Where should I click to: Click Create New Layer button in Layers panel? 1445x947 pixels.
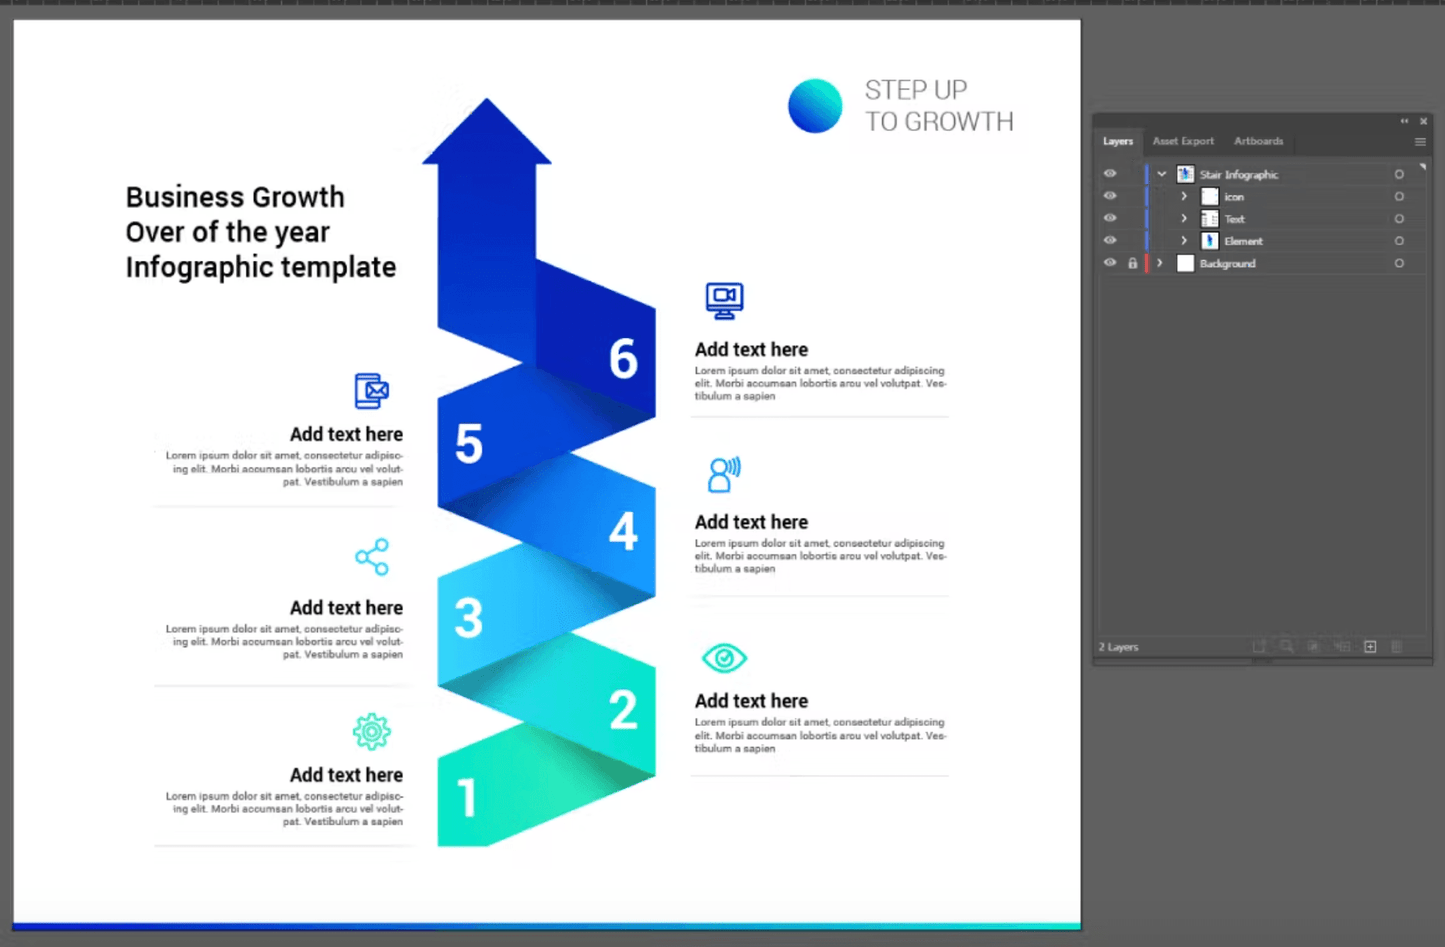(1370, 647)
